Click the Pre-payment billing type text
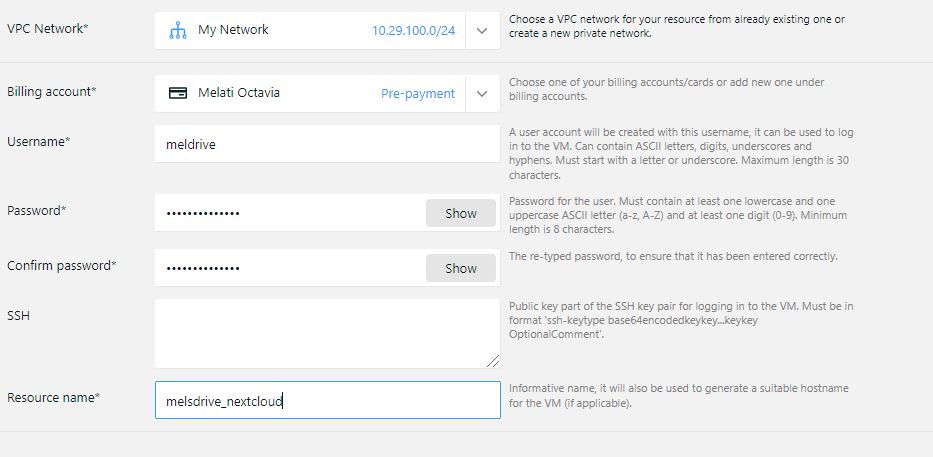933x457 pixels. coord(417,93)
